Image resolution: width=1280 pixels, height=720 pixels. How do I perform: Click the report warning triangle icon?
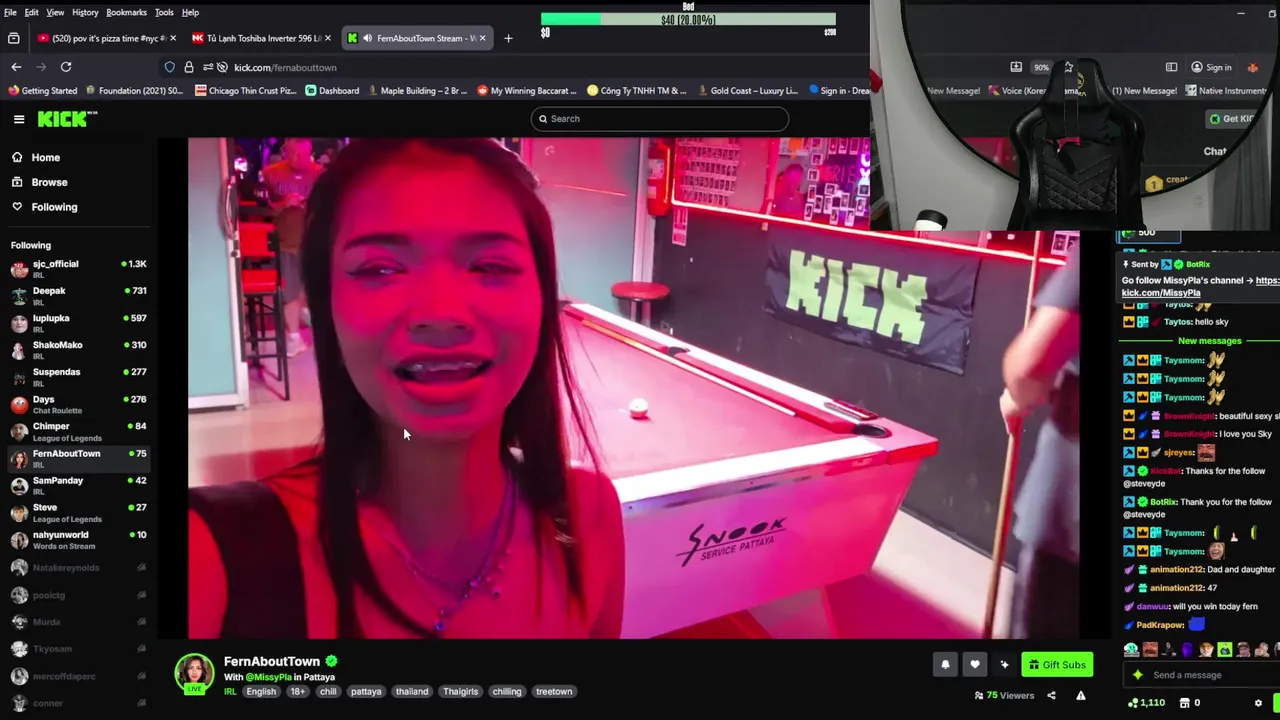(1081, 696)
